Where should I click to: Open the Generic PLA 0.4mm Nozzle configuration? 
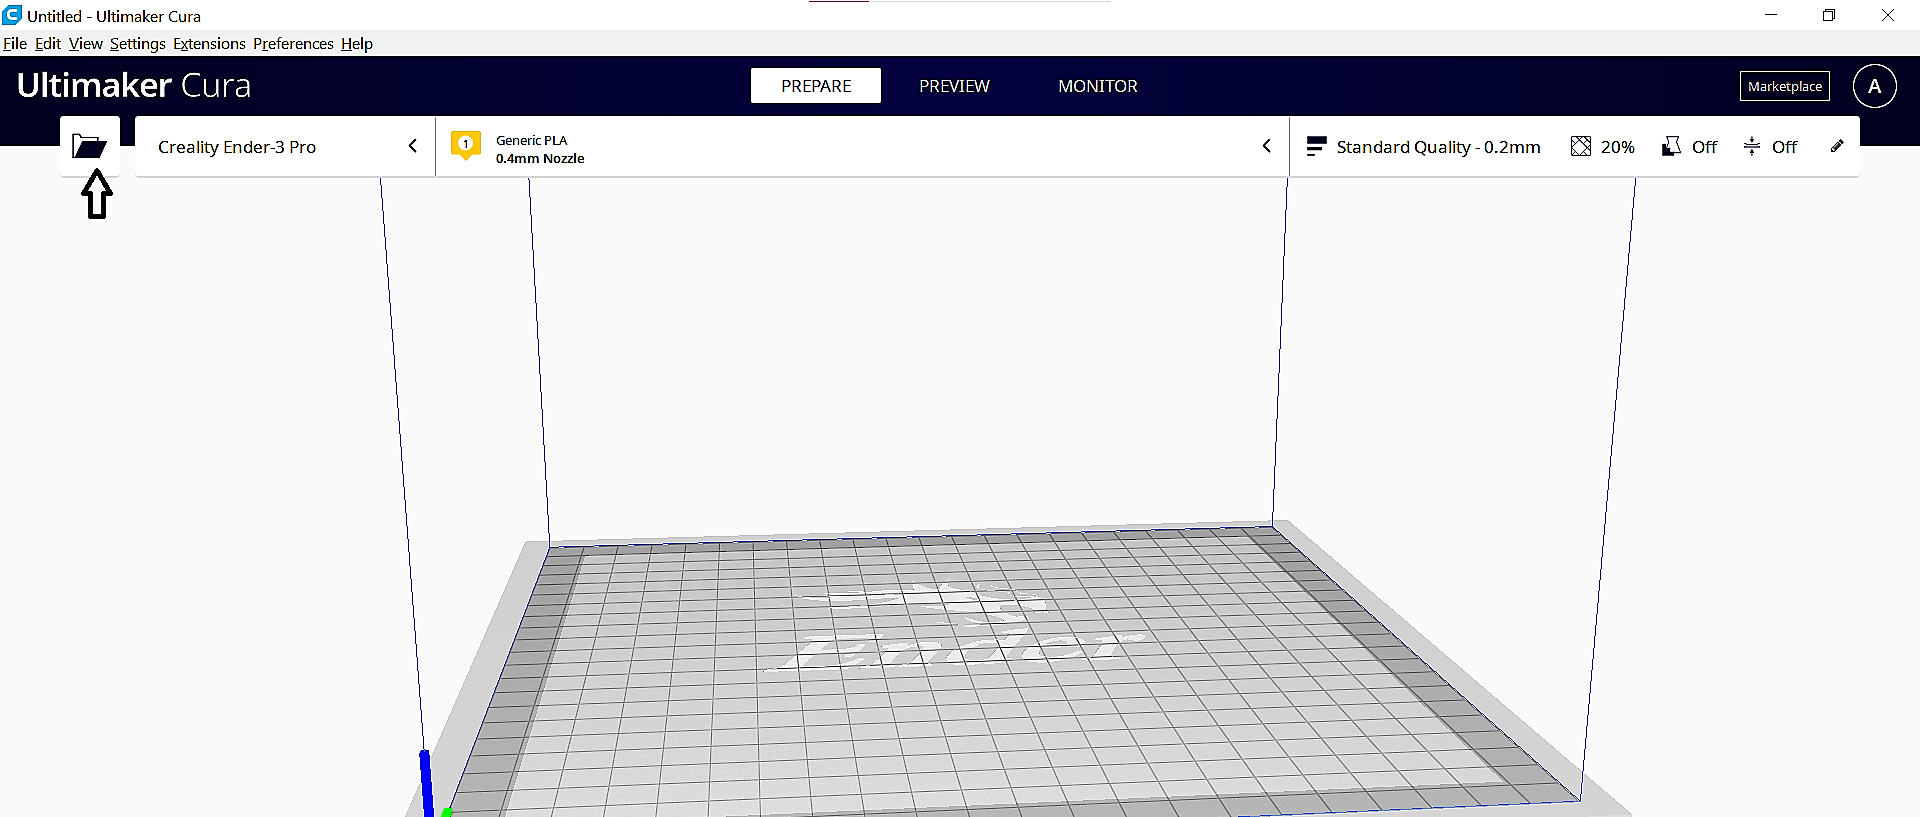[862, 146]
